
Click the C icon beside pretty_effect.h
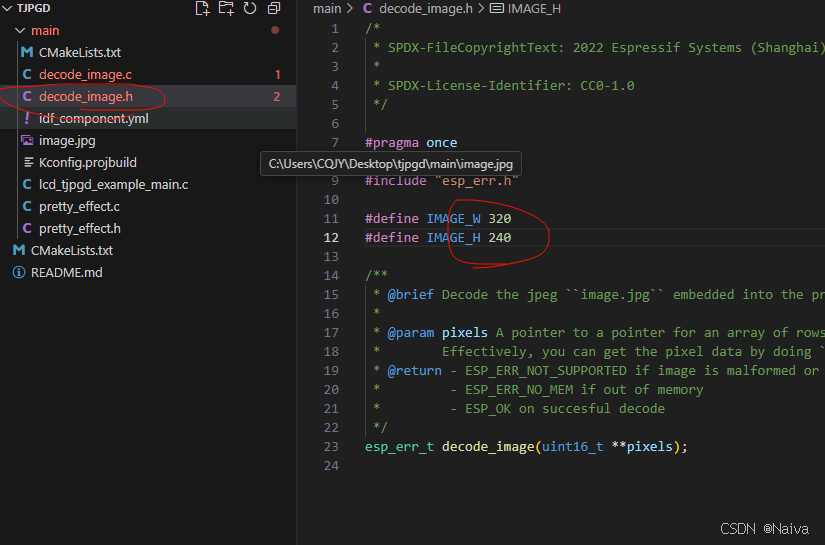coord(27,229)
